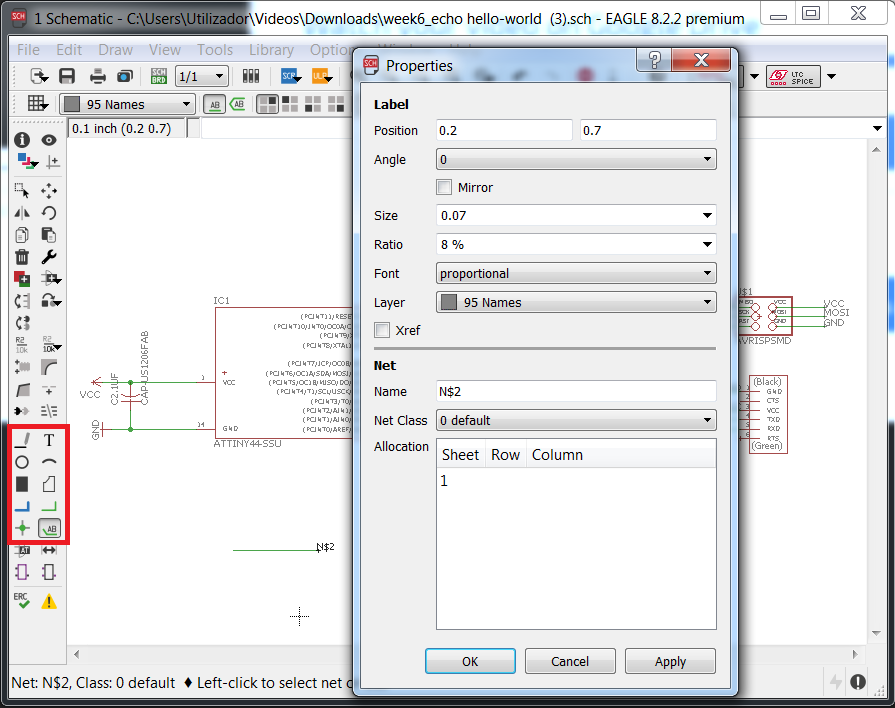Select the Polygon tool

tap(49, 484)
